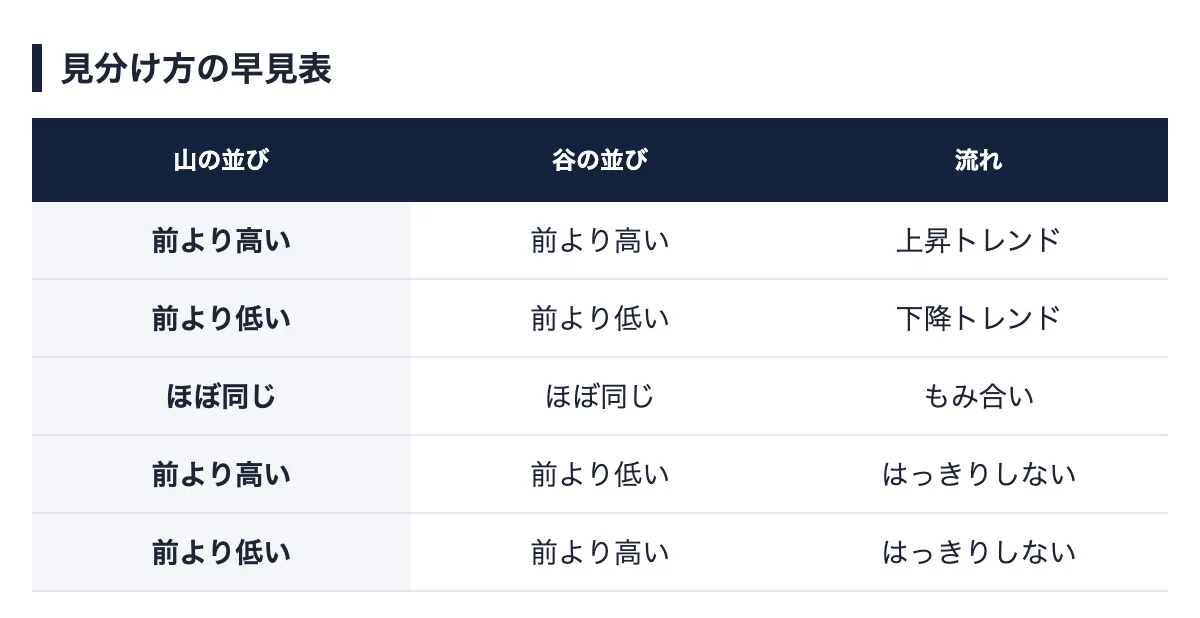The height and width of the screenshot is (618, 1200).
Task: Click the もみ合い cell
Action: coord(978,397)
